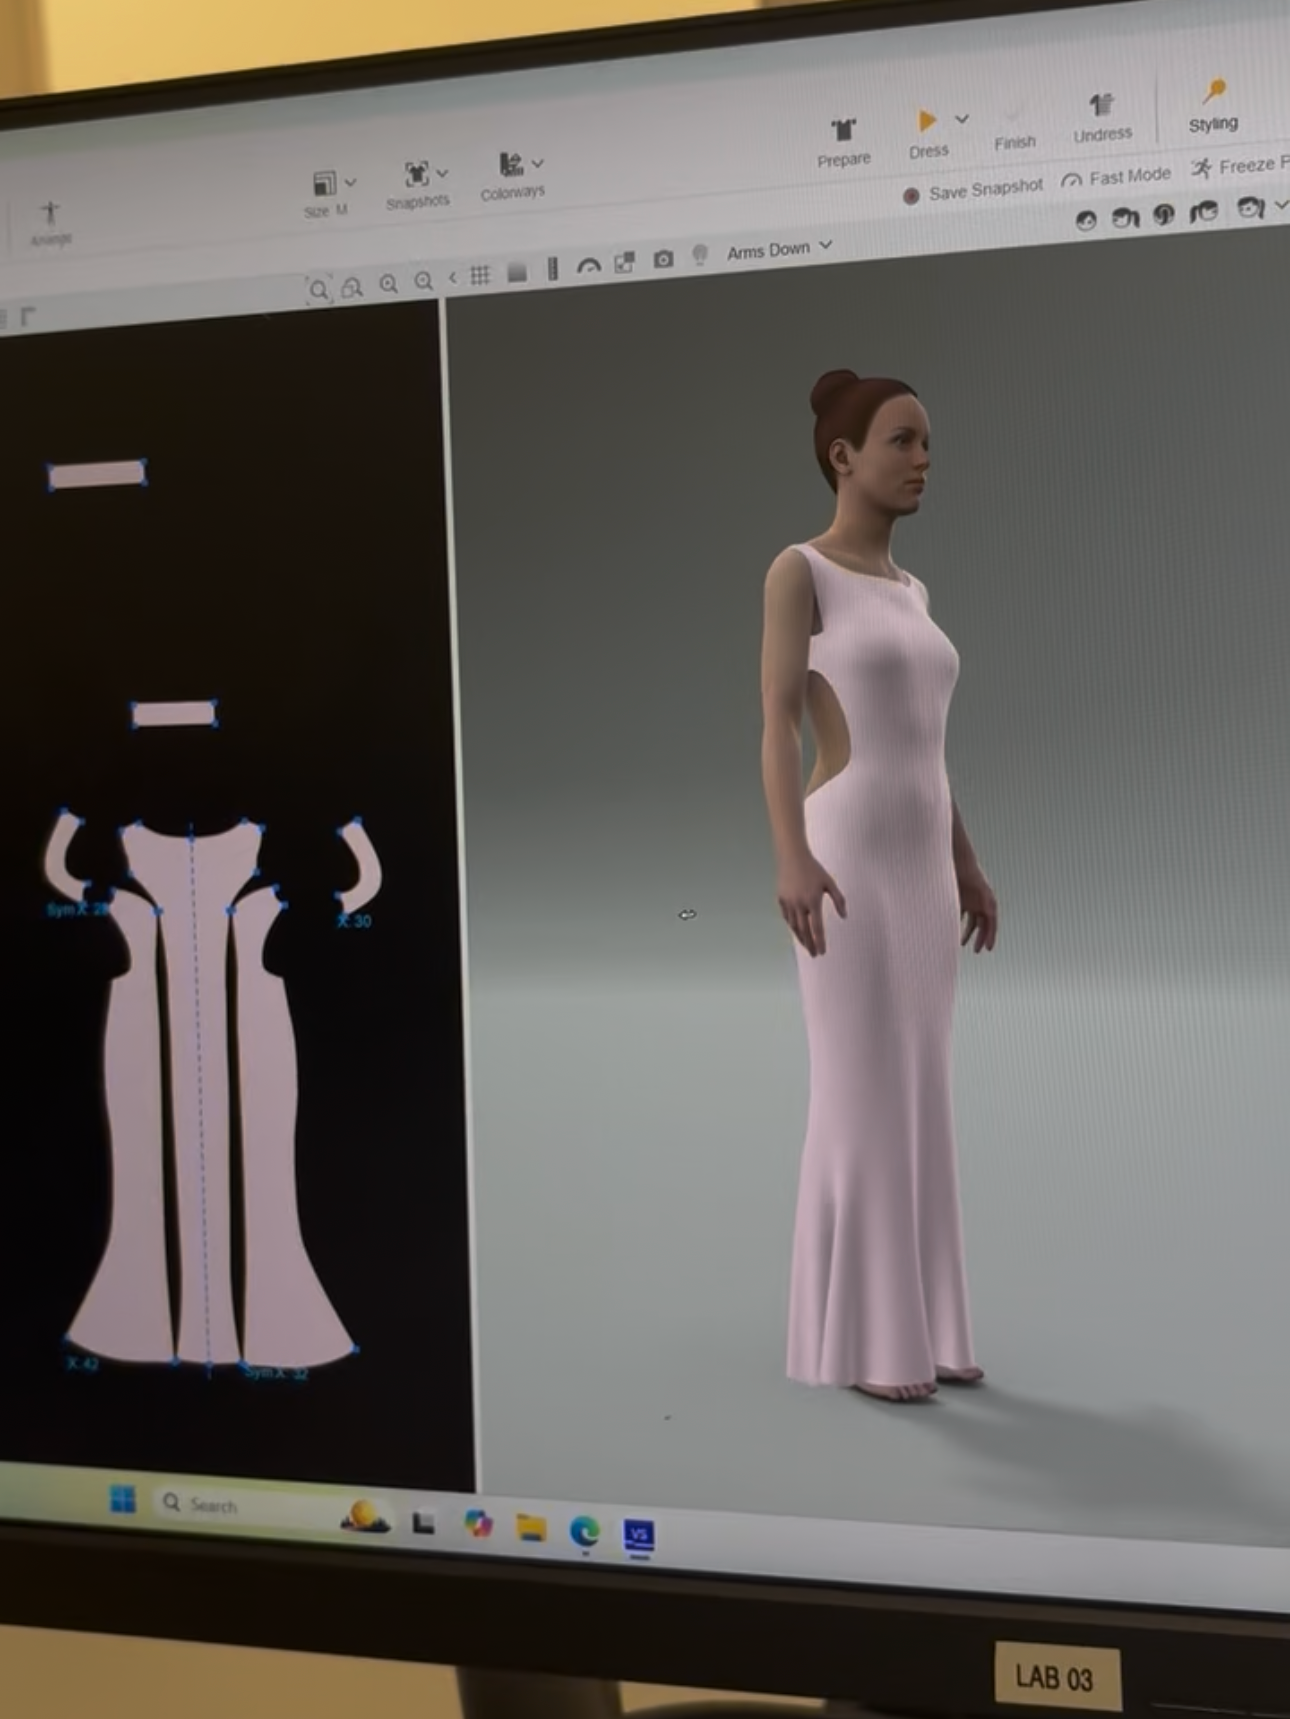
Task: Start simulation with the Dress play button
Action: pos(927,121)
